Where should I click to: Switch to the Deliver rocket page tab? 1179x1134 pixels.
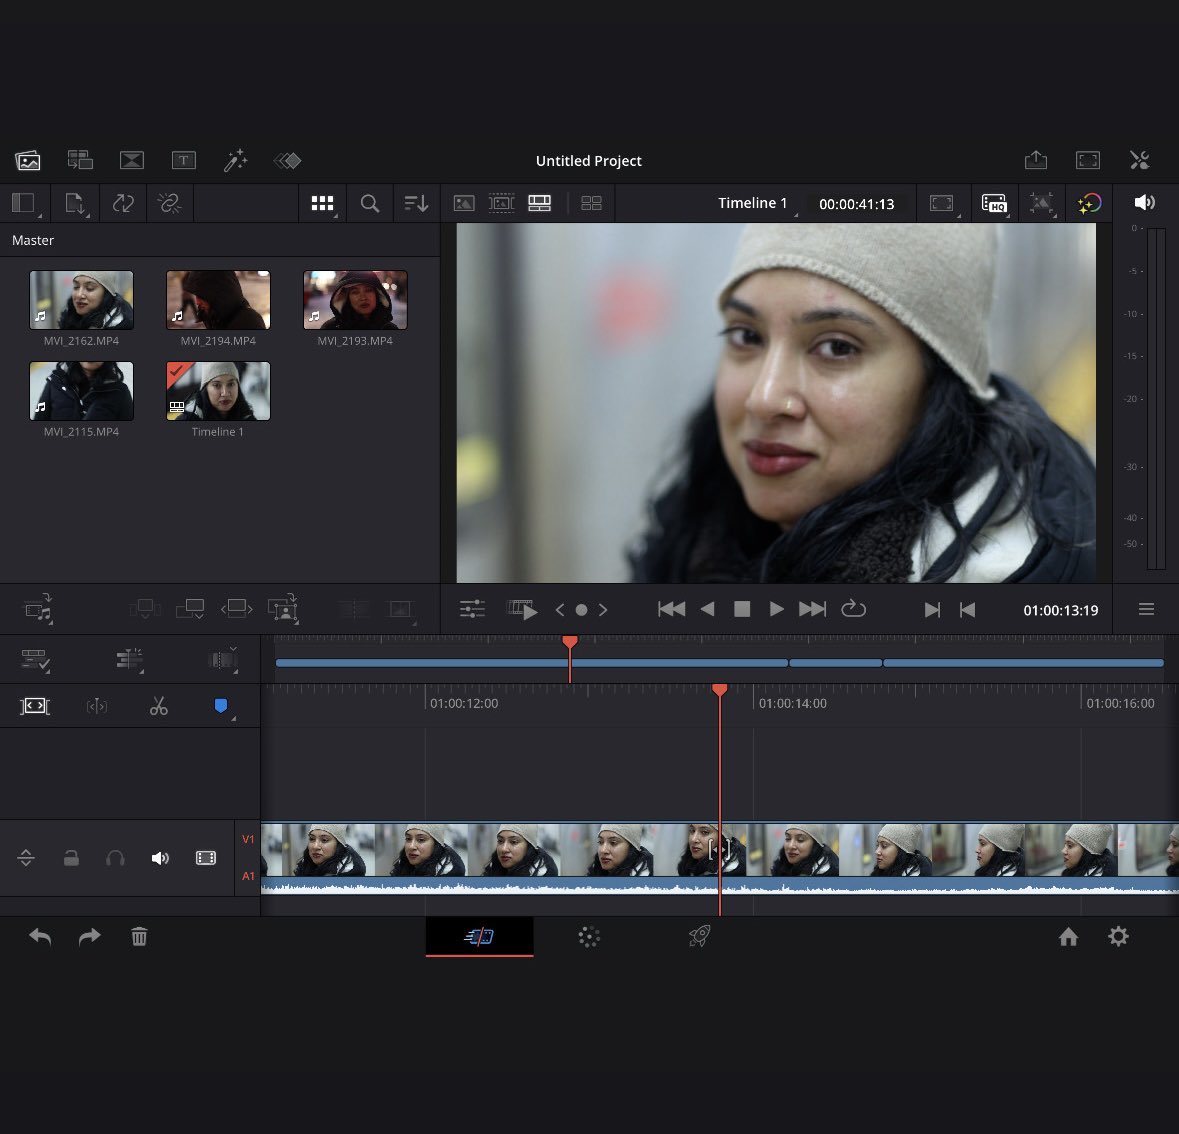699,937
